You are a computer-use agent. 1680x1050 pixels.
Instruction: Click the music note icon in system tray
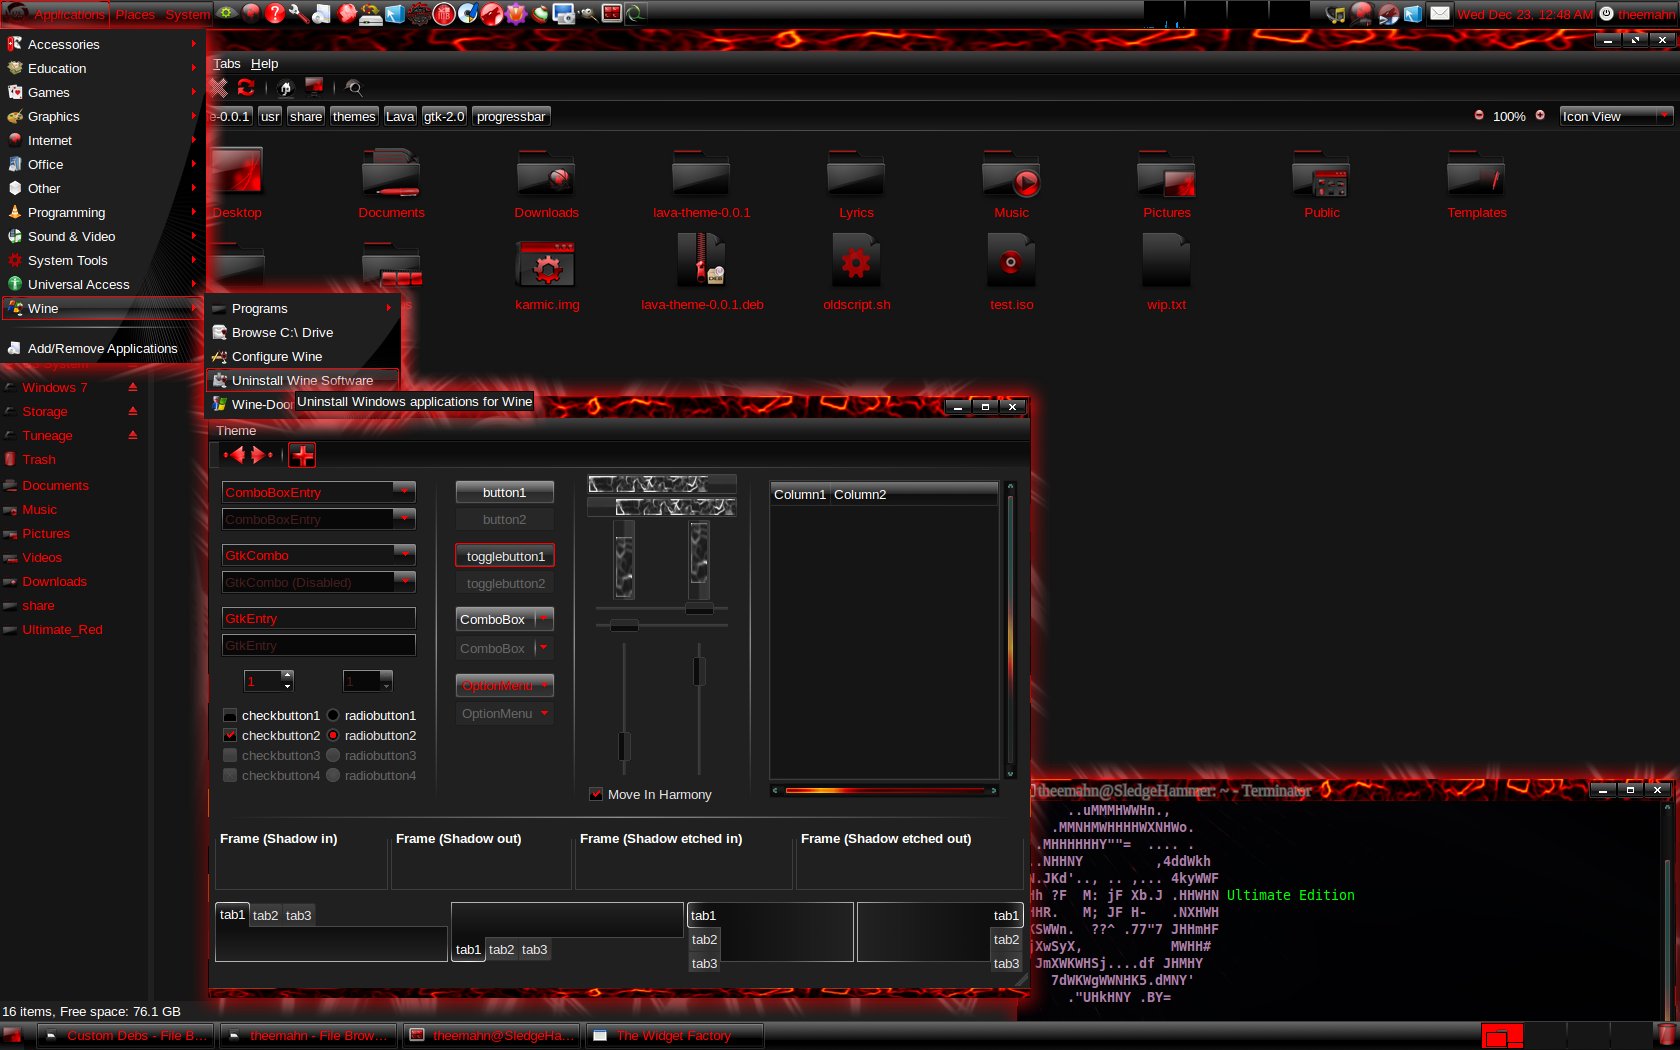[1335, 14]
